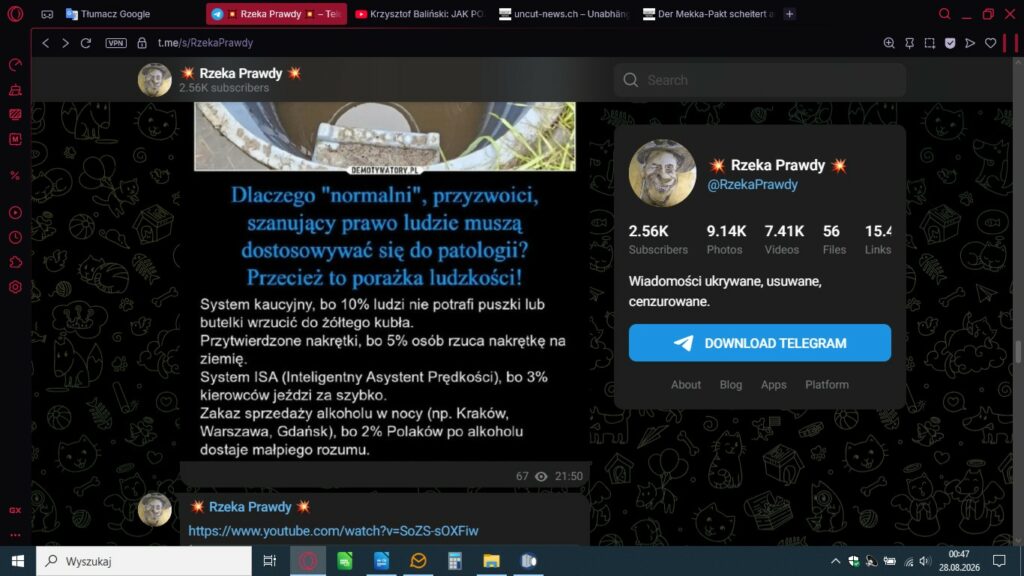Image resolution: width=1024 pixels, height=576 pixels.
Task: Open Extensions cube sidebar icon
Action: [x=15, y=263]
